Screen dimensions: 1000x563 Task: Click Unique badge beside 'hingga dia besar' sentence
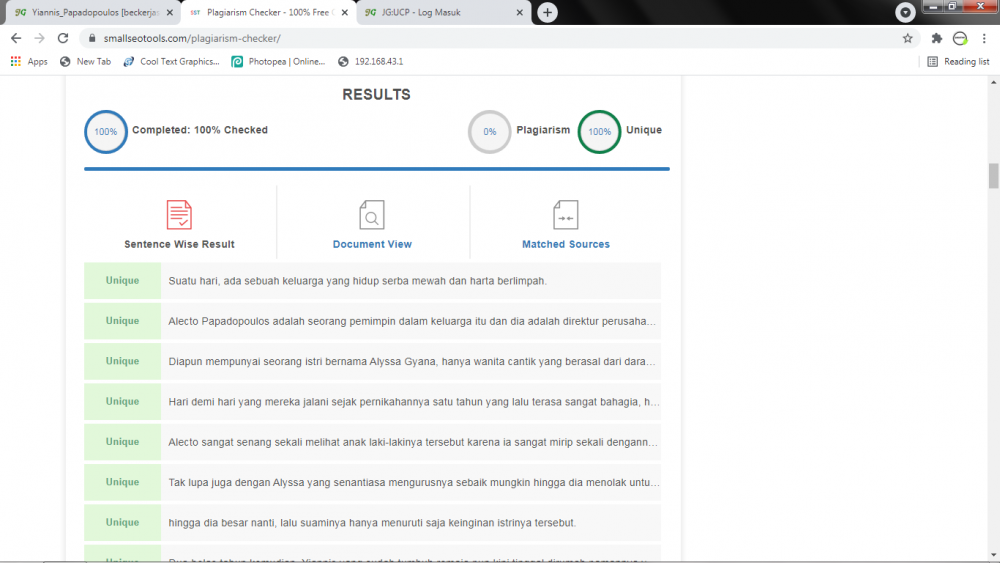122,522
